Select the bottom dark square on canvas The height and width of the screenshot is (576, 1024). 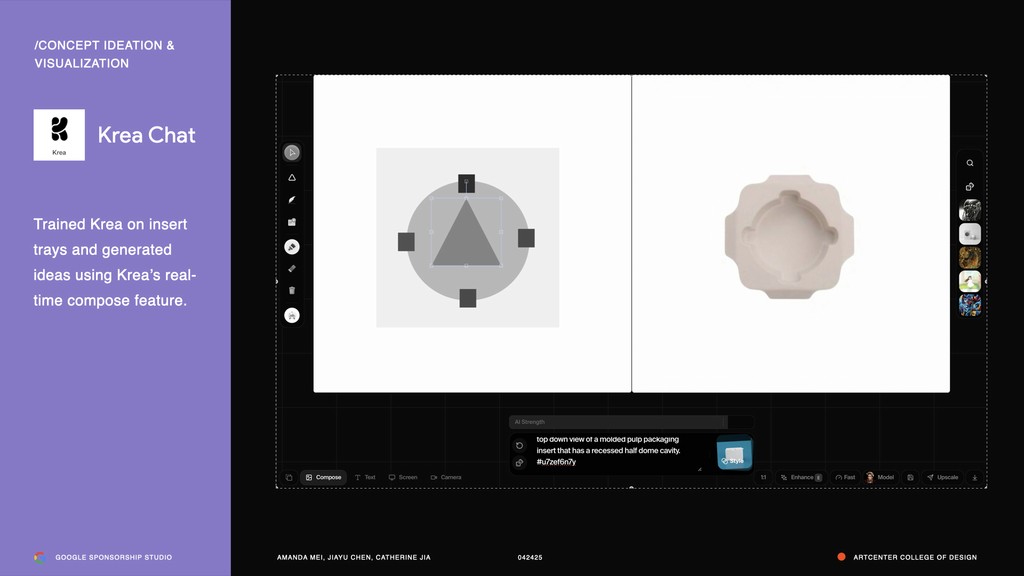468,298
